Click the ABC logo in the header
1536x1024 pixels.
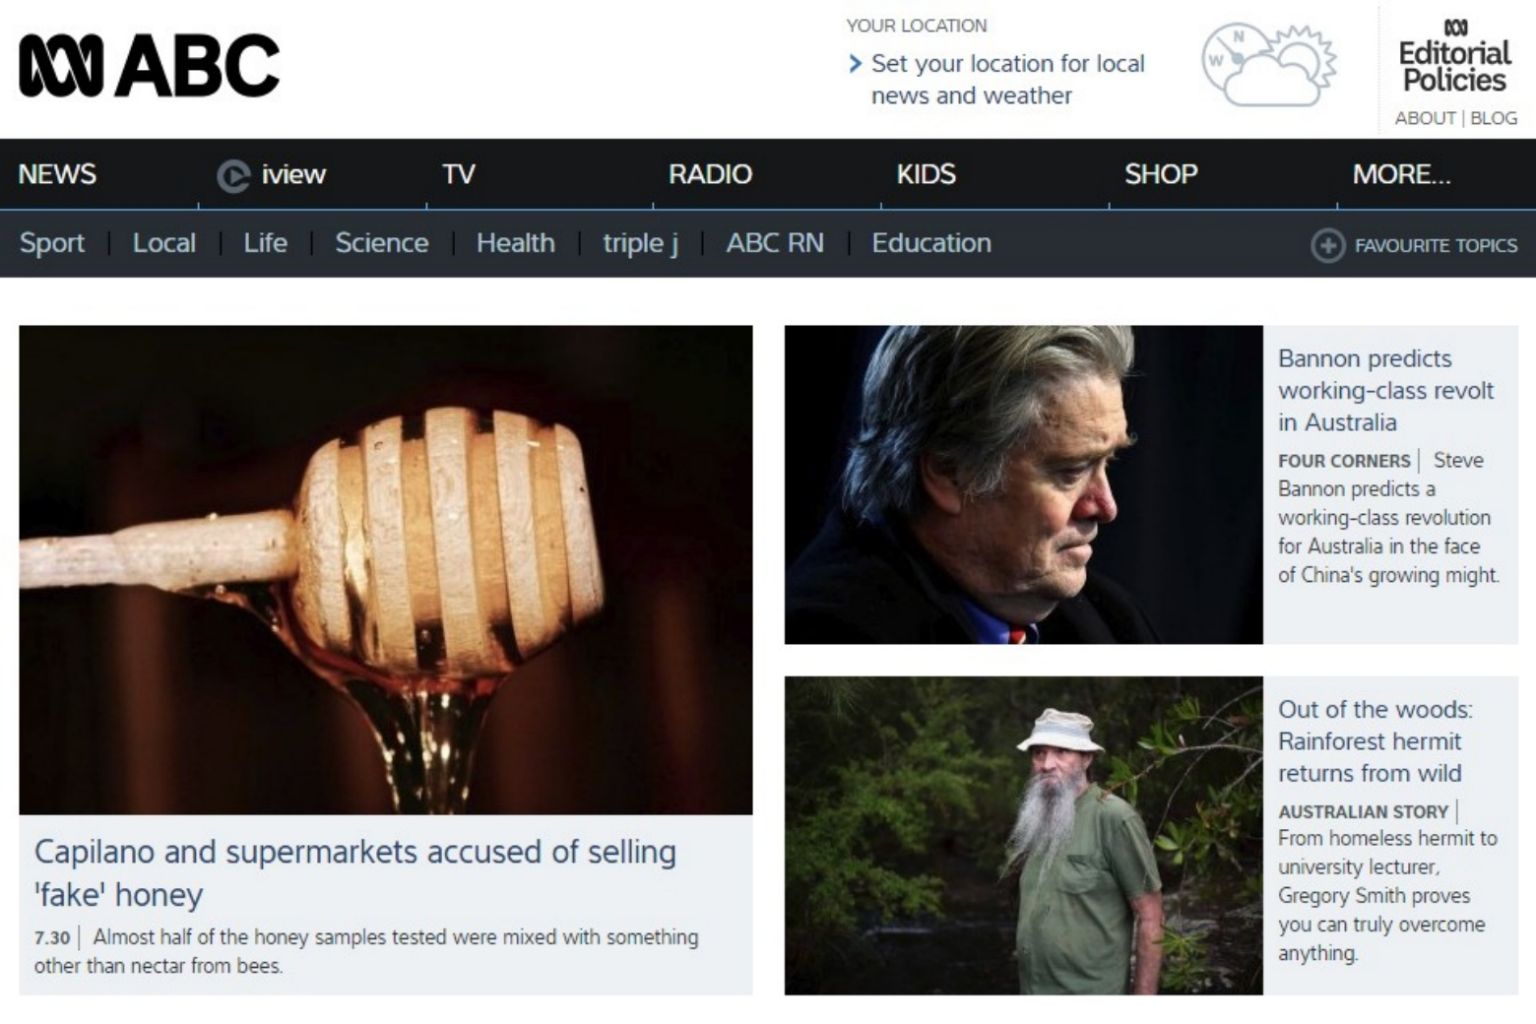click(149, 66)
